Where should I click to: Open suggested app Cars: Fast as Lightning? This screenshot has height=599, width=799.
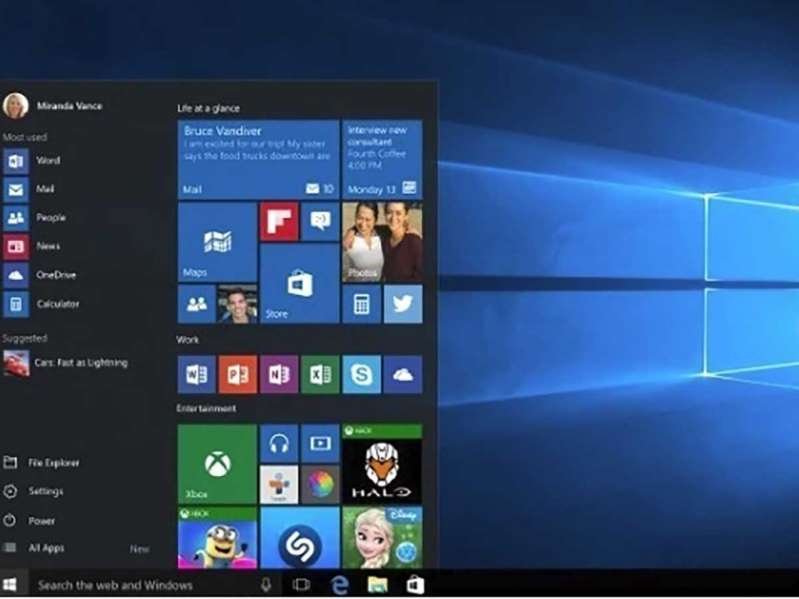click(65, 363)
